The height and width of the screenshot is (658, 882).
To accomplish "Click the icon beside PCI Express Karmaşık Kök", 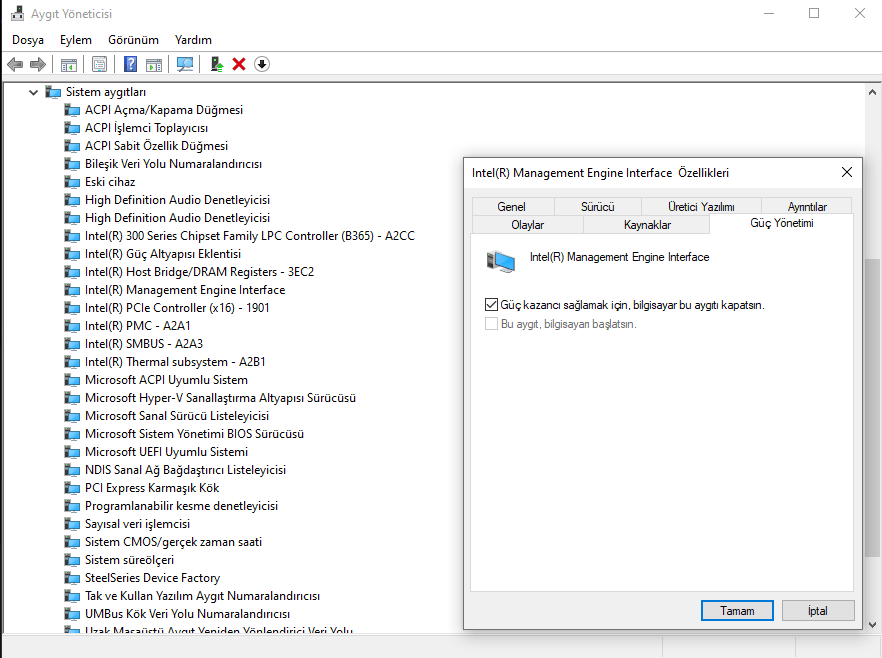I will (72, 488).
